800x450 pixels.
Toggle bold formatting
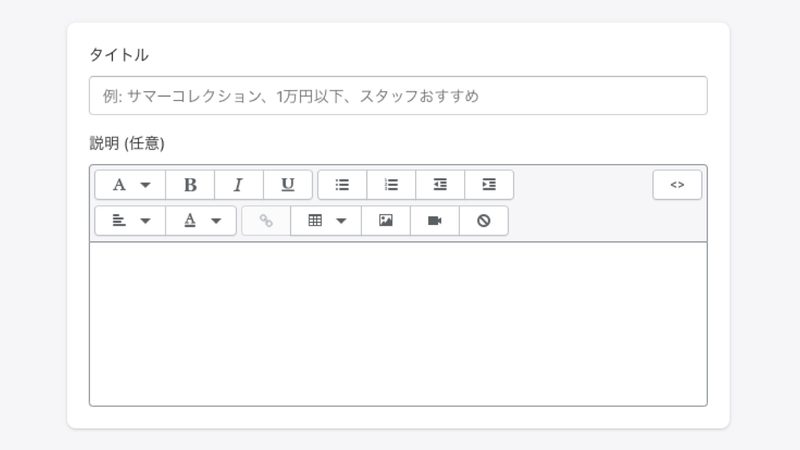[190, 185]
